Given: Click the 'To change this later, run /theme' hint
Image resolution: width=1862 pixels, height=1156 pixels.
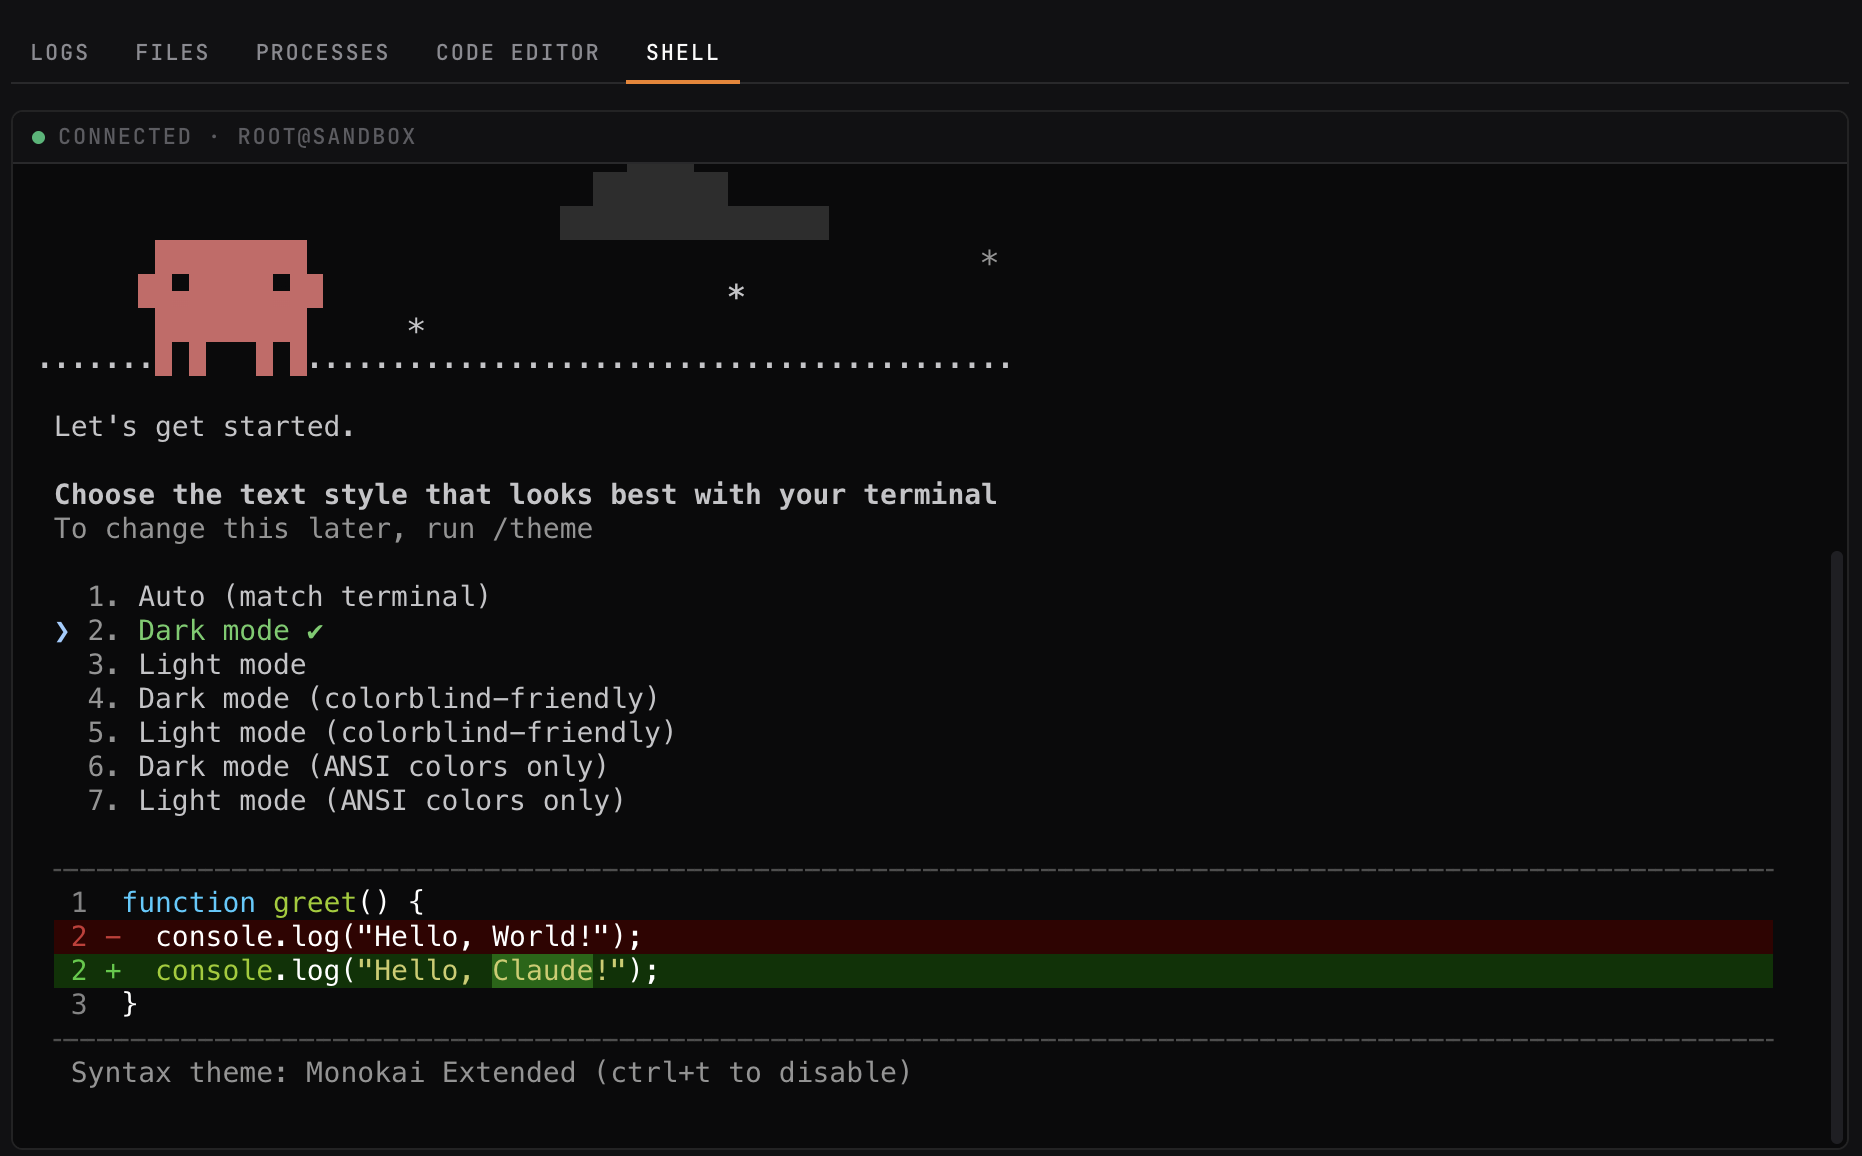Looking at the screenshot, I should click(323, 529).
